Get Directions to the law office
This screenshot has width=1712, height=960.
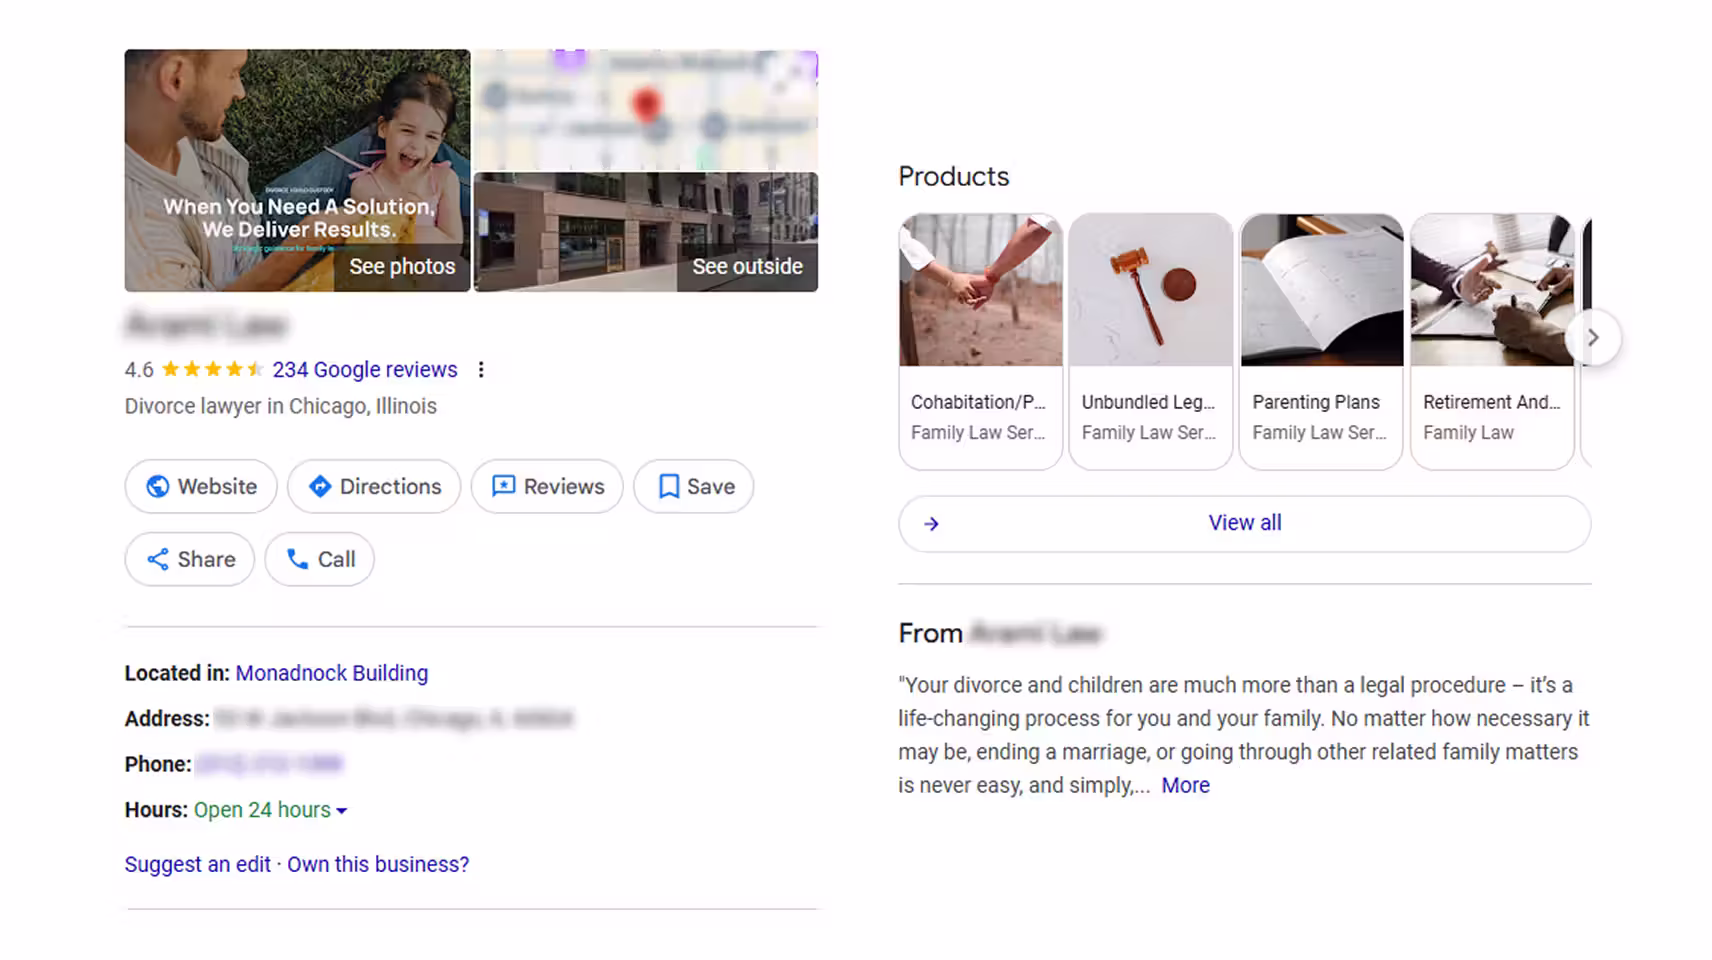point(374,486)
